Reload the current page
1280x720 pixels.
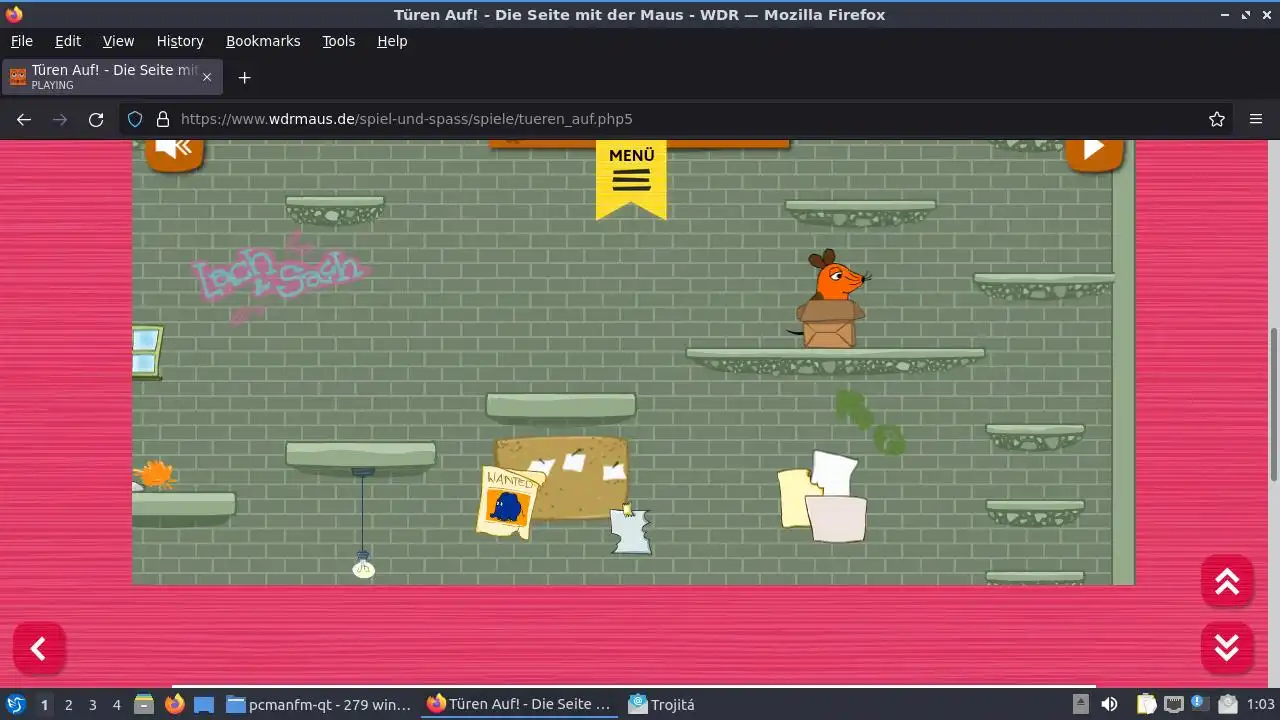click(96, 119)
